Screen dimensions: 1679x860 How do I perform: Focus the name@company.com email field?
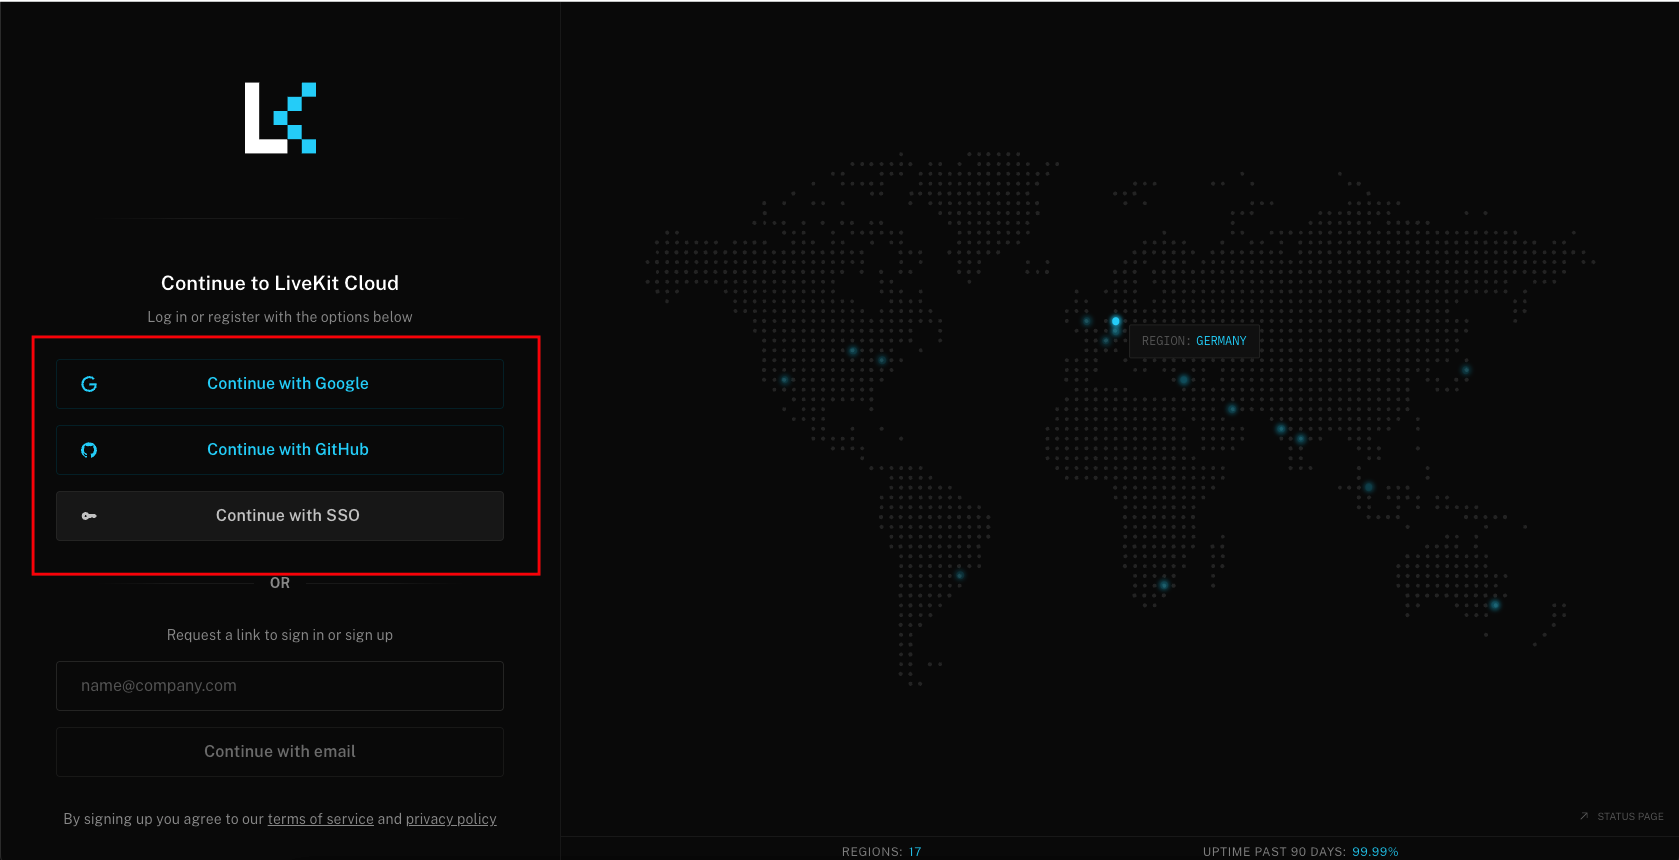tap(280, 686)
